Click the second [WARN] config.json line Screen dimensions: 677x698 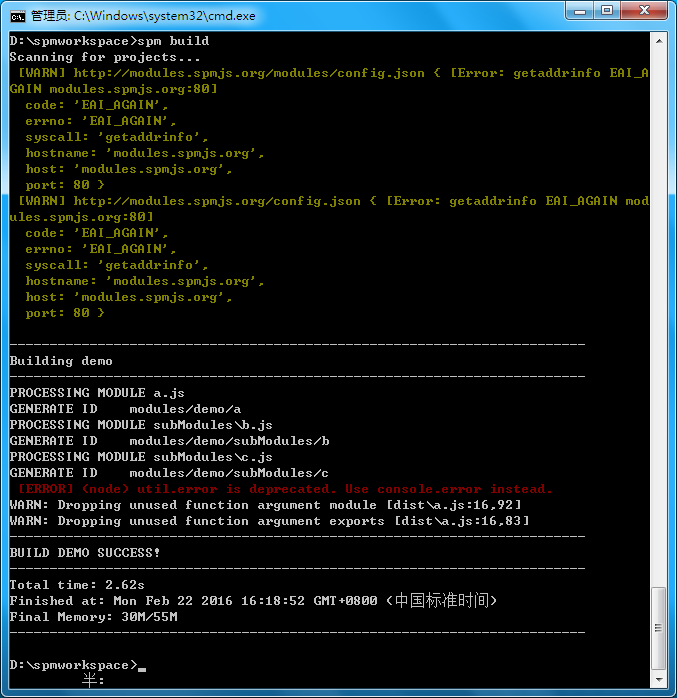tap(333, 201)
